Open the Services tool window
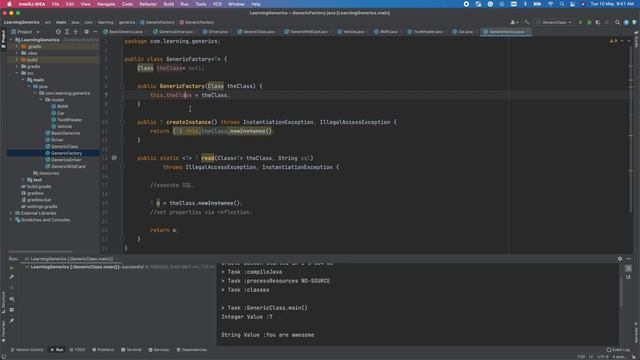640x360 pixels. point(159,350)
